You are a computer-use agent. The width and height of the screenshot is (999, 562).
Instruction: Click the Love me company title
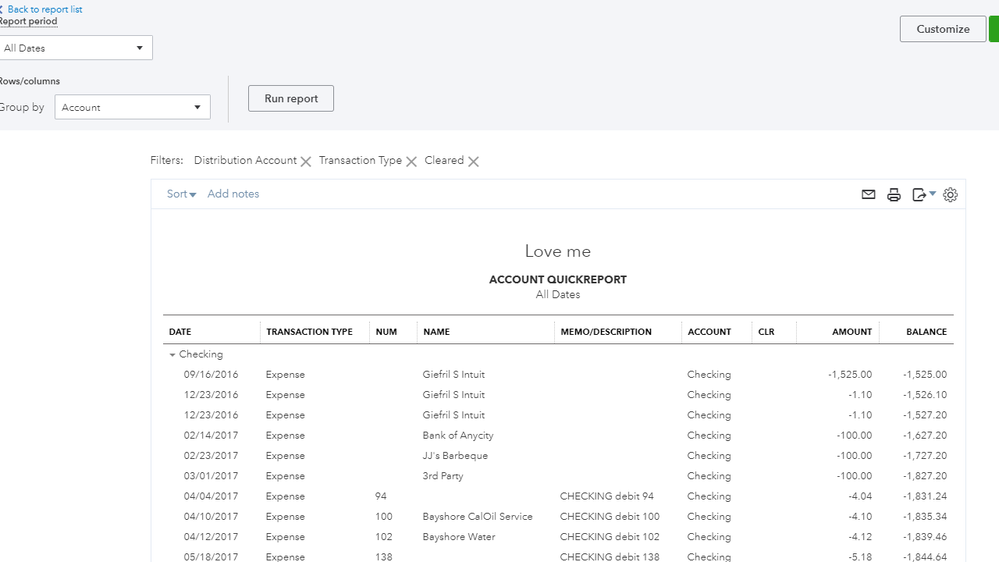tap(557, 252)
